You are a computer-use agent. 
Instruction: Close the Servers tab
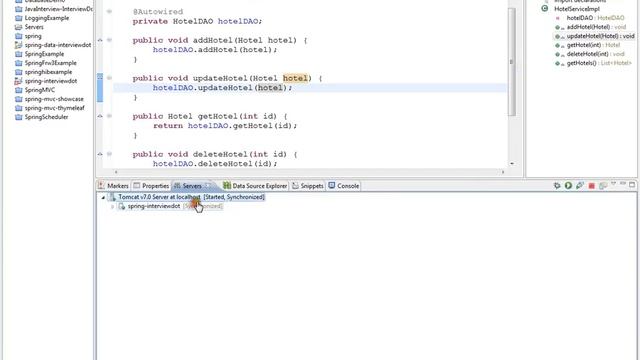tap(208, 186)
